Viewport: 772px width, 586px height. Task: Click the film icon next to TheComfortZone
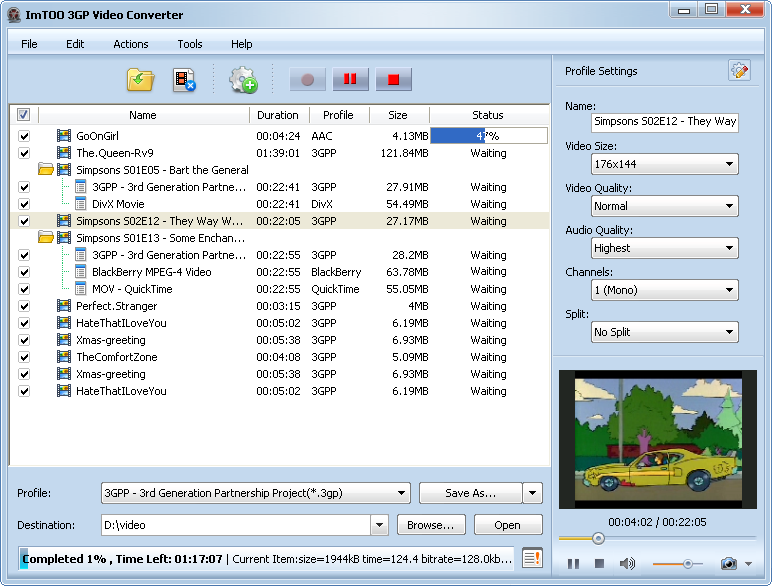click(64, 357)
